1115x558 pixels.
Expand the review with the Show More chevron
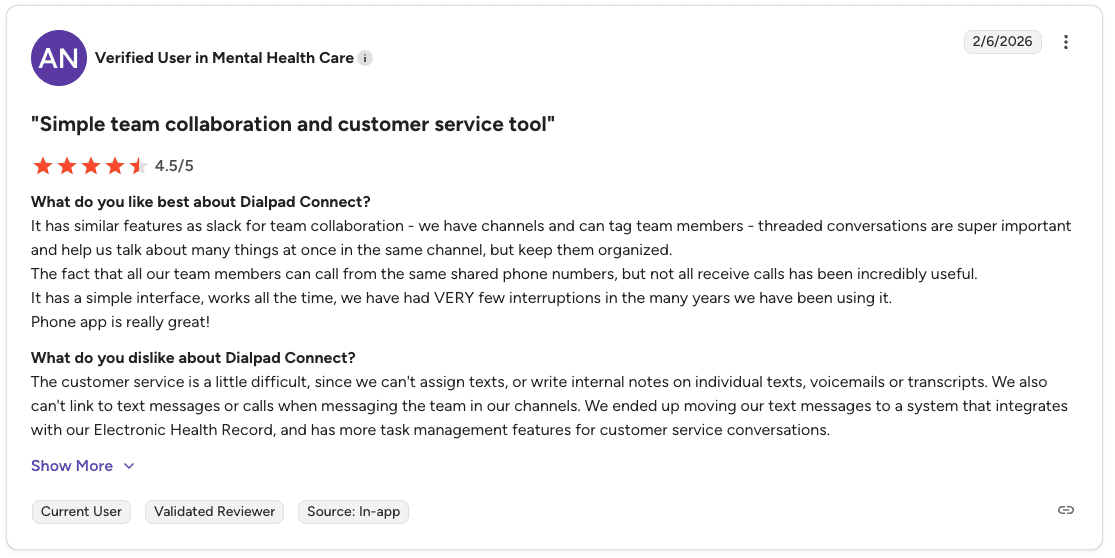click(x=129, y=466)
